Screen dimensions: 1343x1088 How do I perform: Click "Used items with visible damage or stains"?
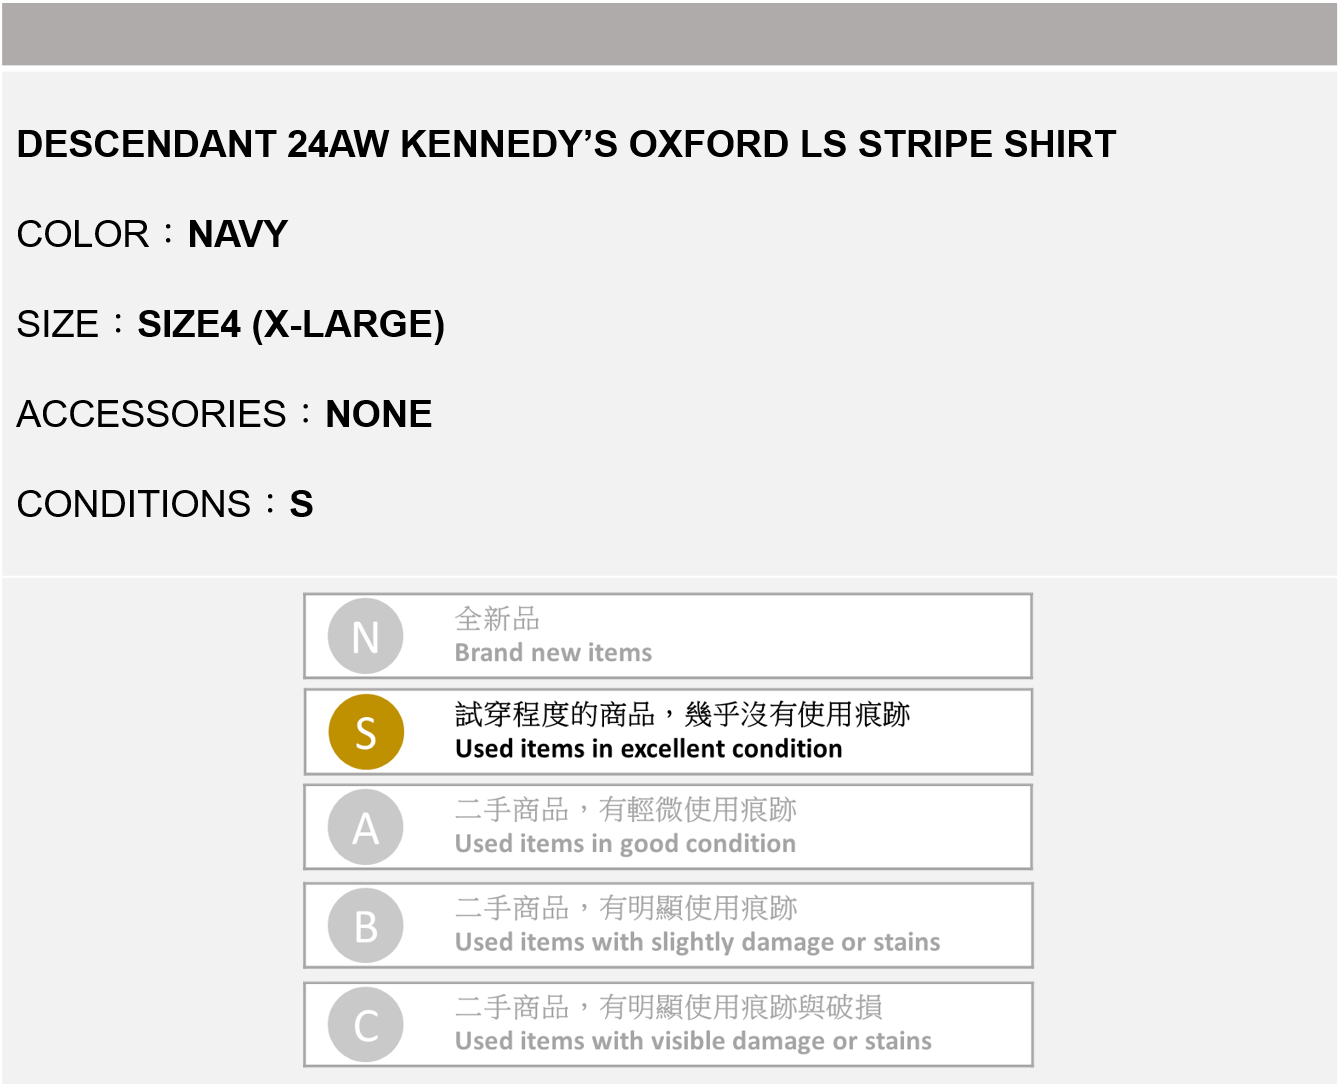[693, 1041]
